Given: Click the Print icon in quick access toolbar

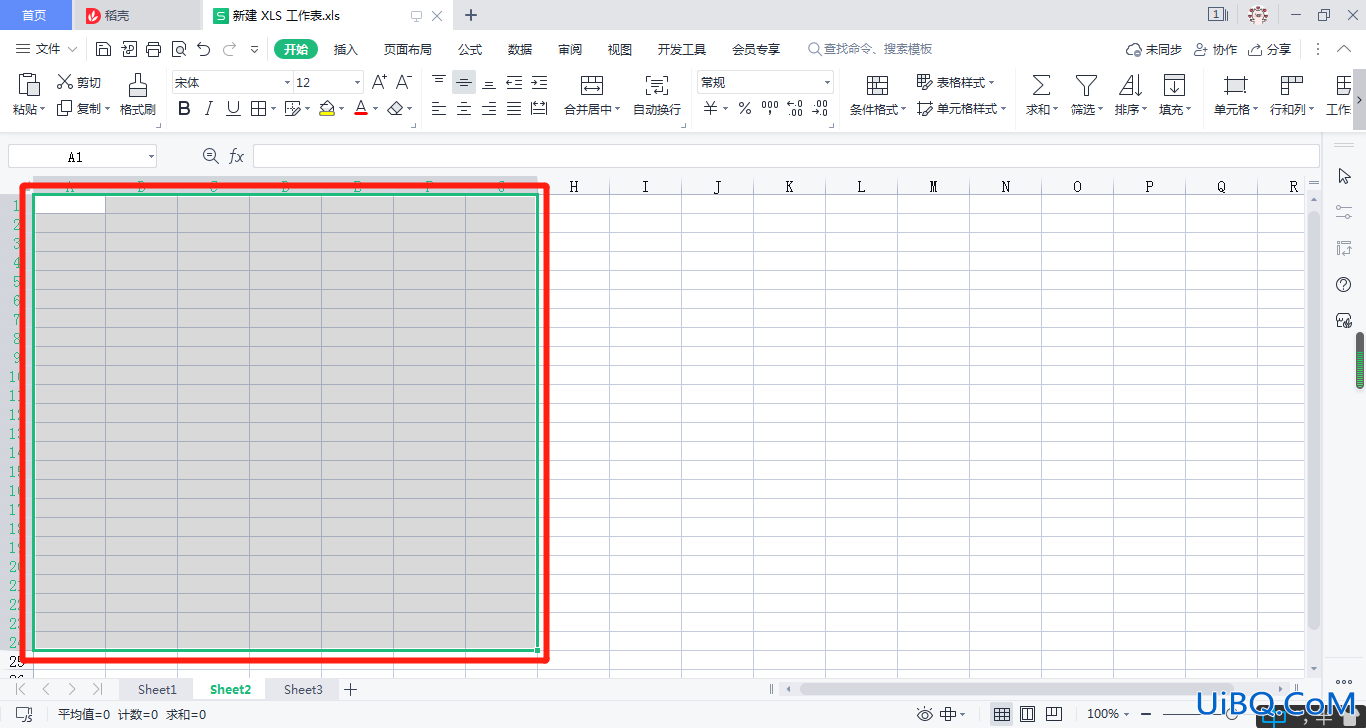Looking at the screenshot, I should coord(153,49).
